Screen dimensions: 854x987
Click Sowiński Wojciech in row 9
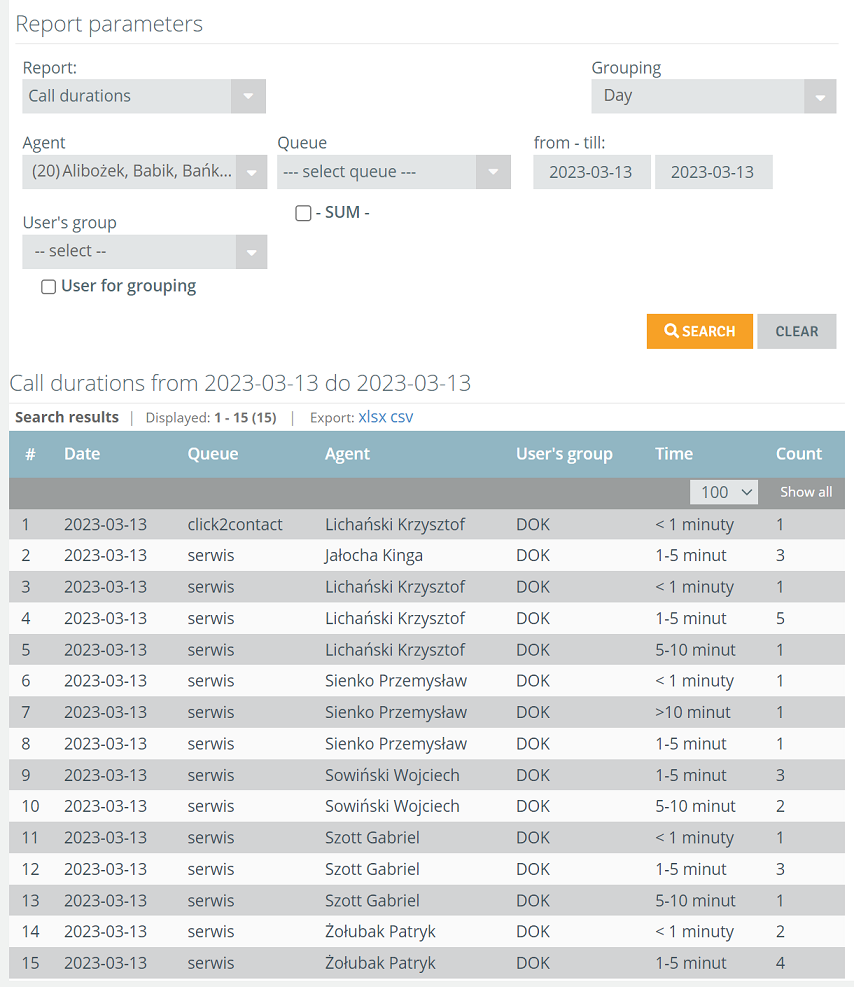[x=392, y=776]
